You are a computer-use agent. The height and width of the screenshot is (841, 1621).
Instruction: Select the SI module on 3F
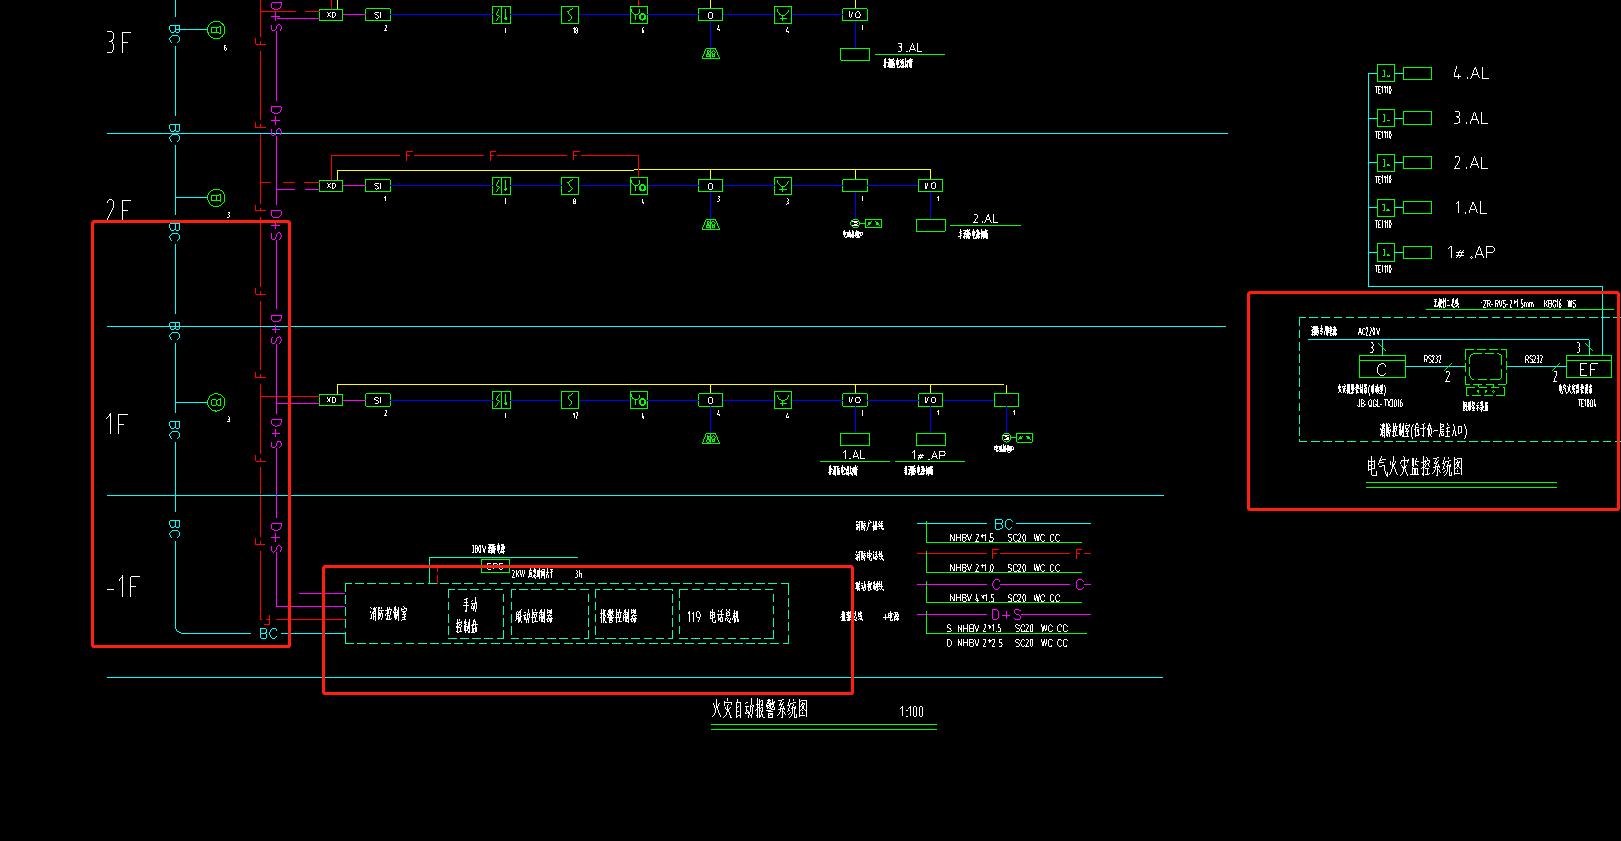tap(377, 15)
